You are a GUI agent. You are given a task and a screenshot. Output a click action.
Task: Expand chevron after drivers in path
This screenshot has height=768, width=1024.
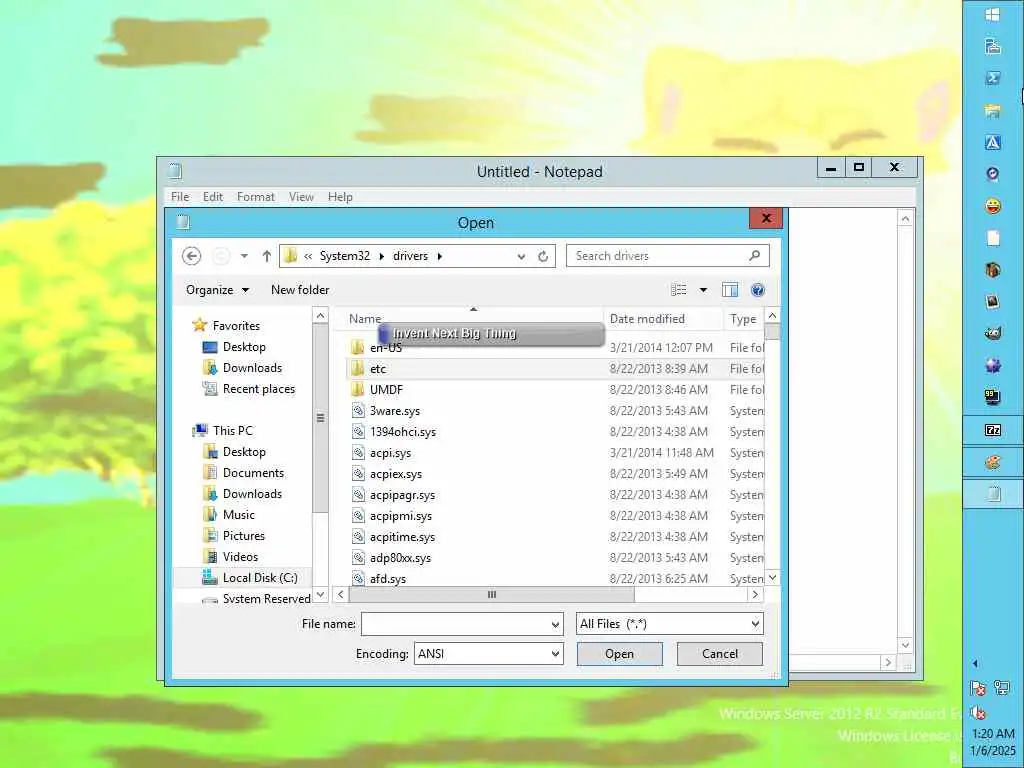coord(440,256)
